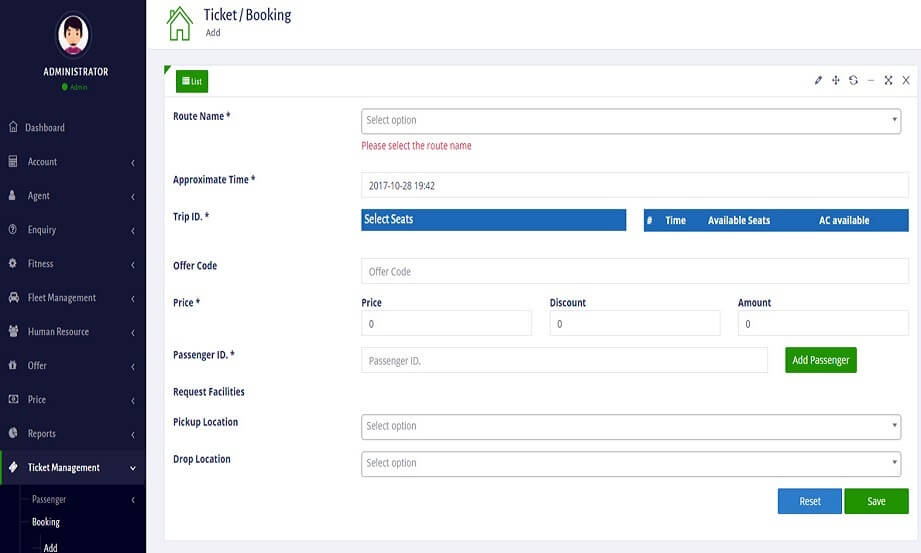
Task: Click the green home icon in header
Action: [x=179, y=23]
